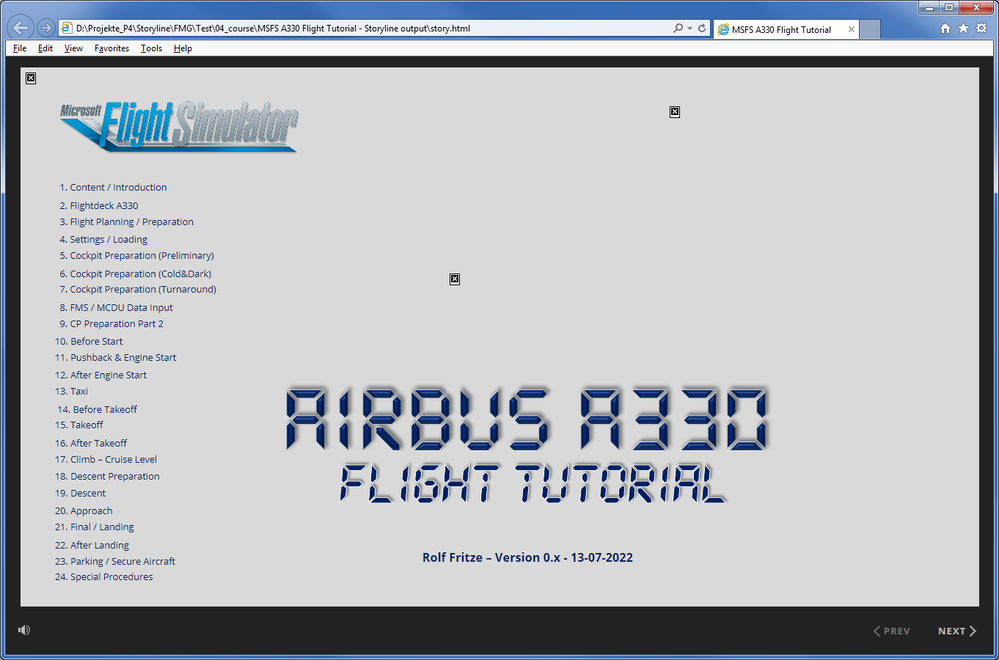Open the Help menu
The height and width of the screenshot is (660, 999).
[183, 48]
